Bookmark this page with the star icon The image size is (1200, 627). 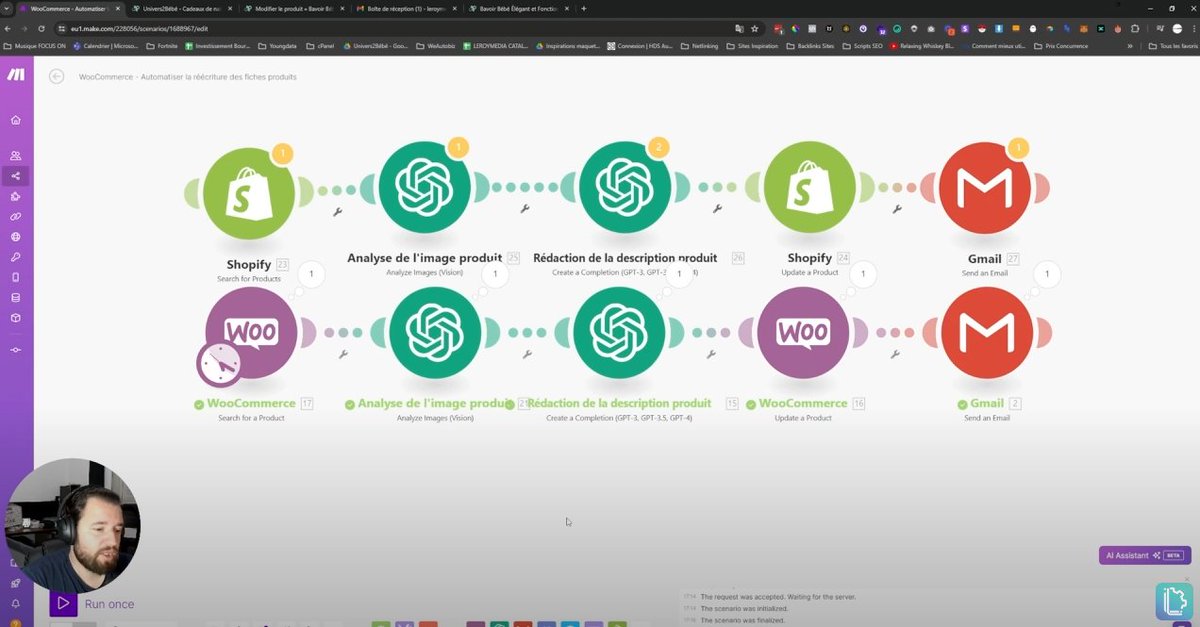point(754,28)
